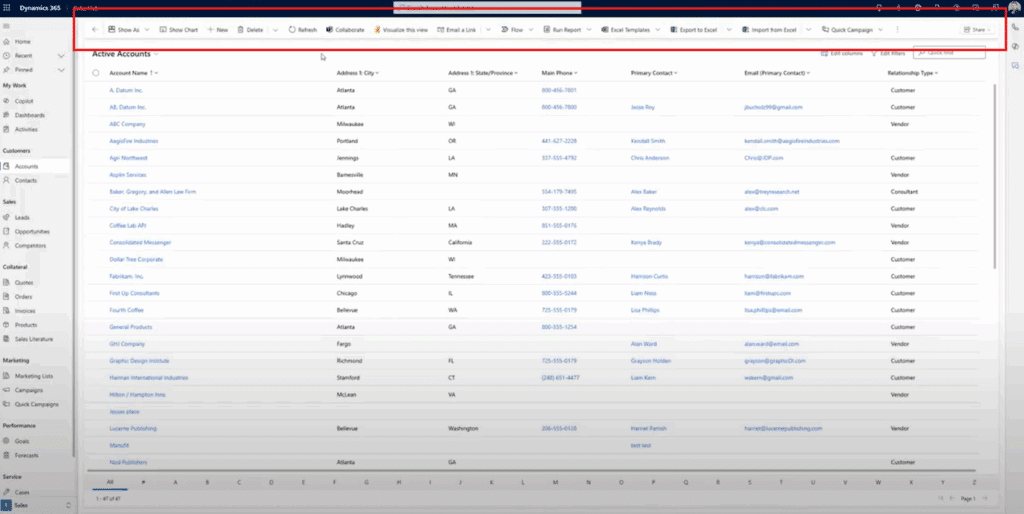Click the Show Chart command
The height and width of the screenshot is (514, 1024).
(x=178, y=29)
